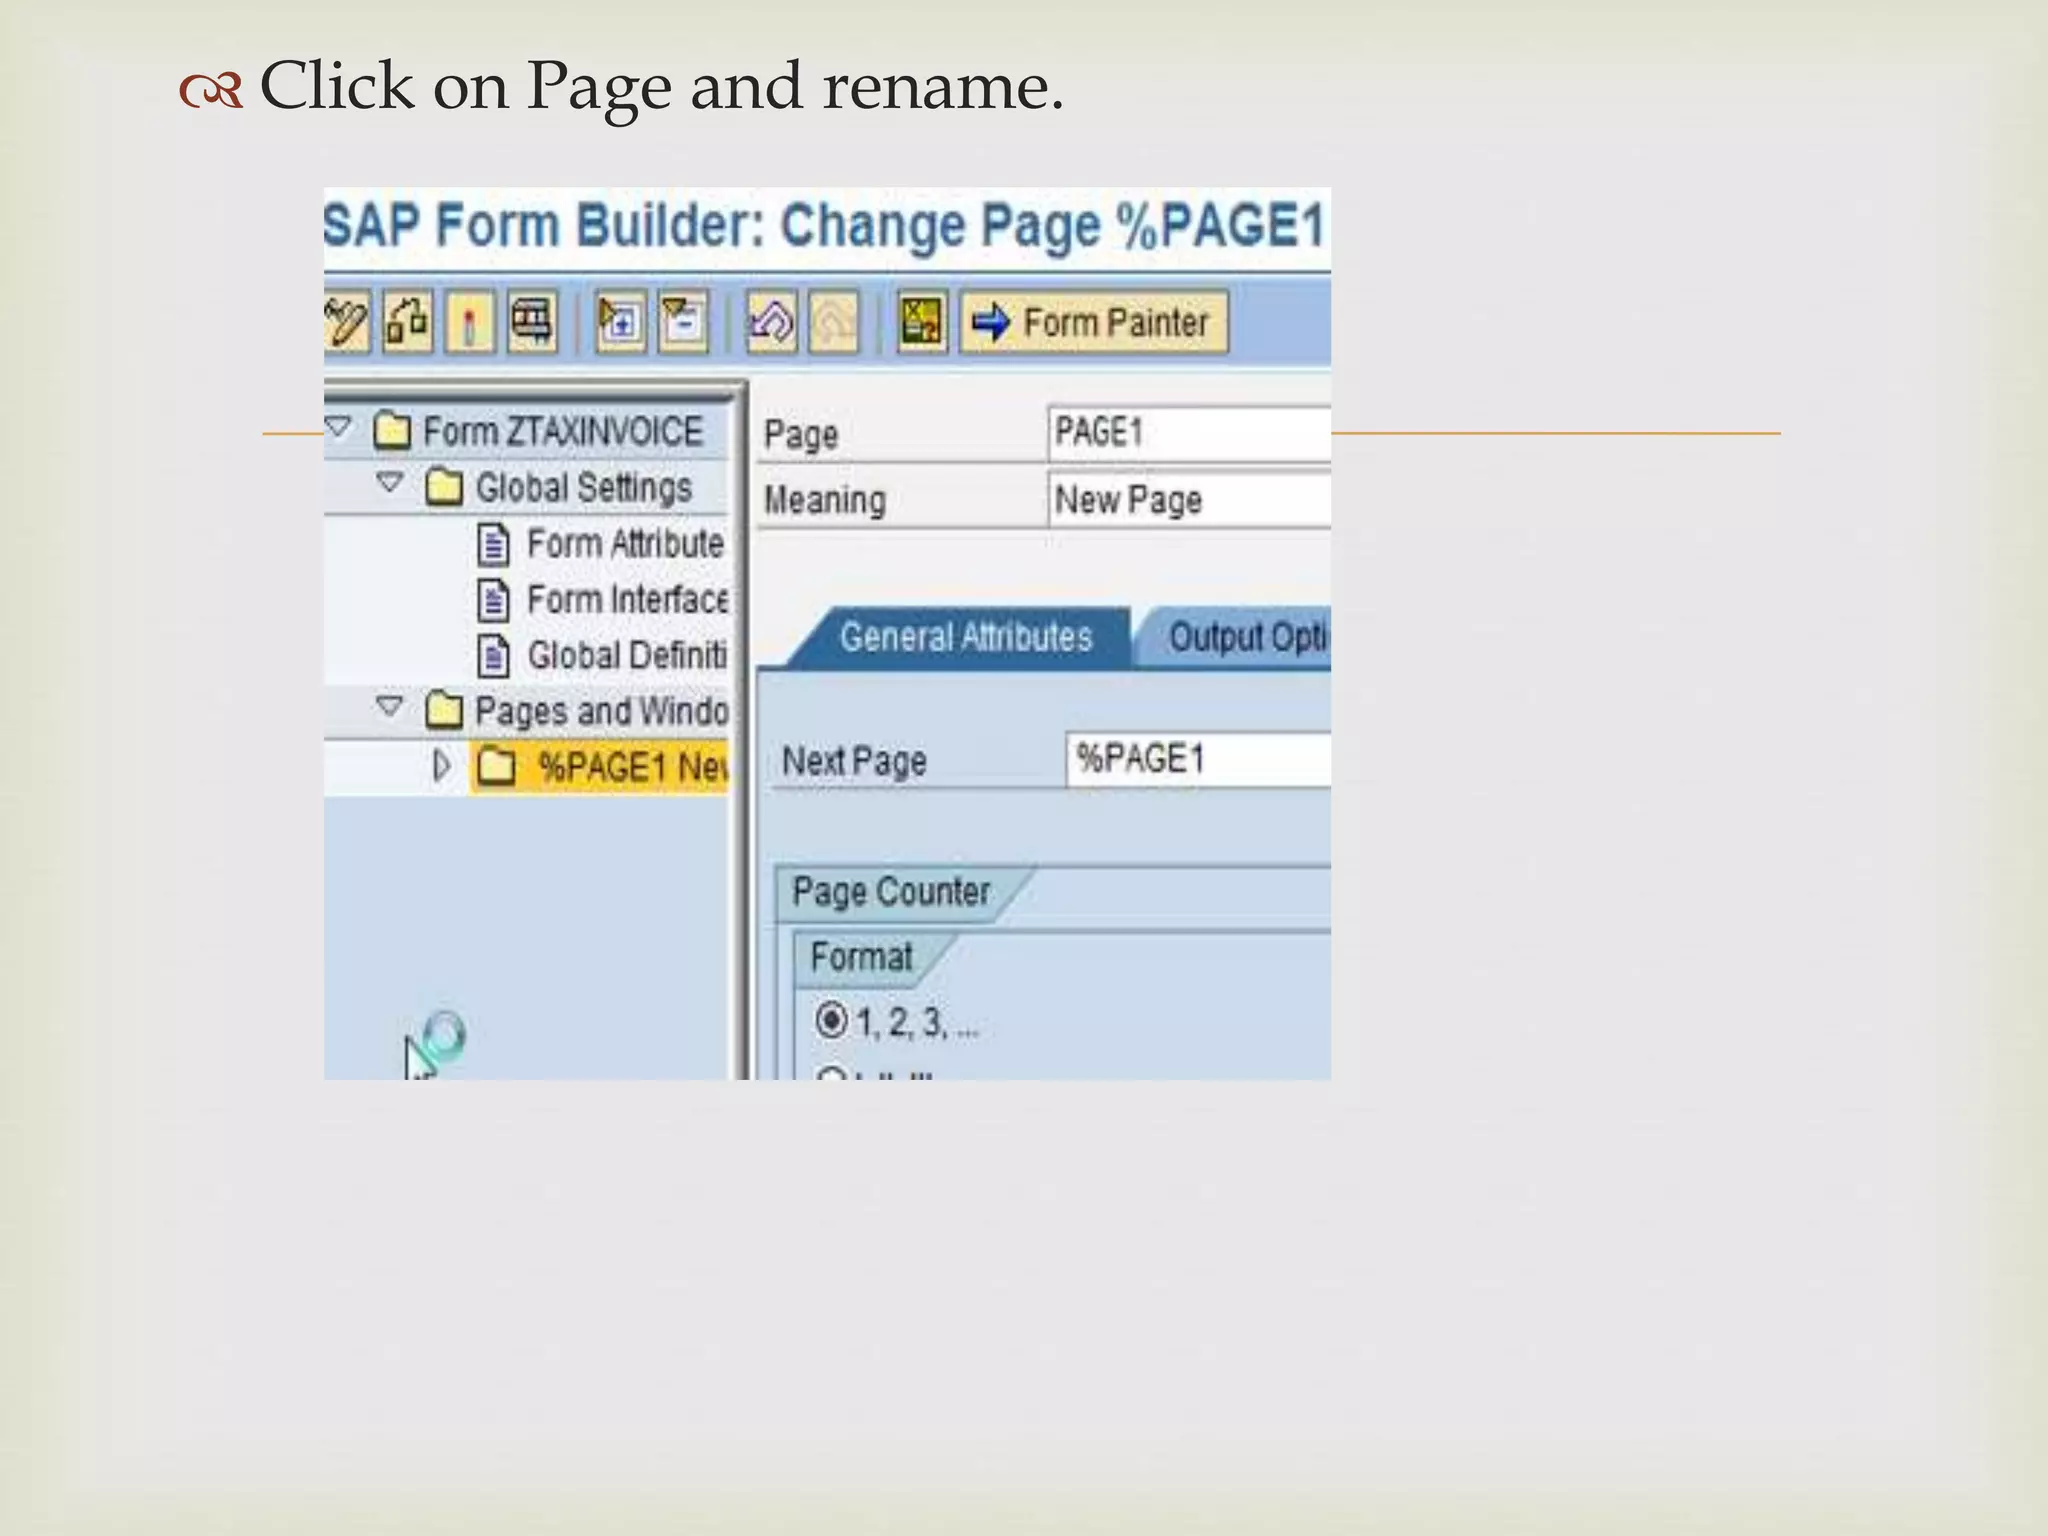
Task: Click the Field List on/off icon
Action: point(921,322)
